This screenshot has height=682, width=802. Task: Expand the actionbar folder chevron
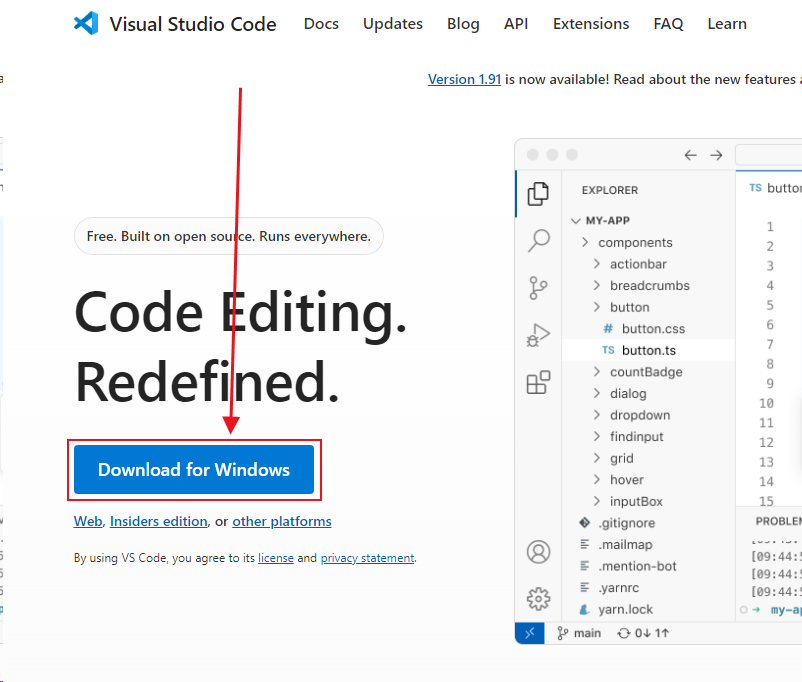(596, 263)
